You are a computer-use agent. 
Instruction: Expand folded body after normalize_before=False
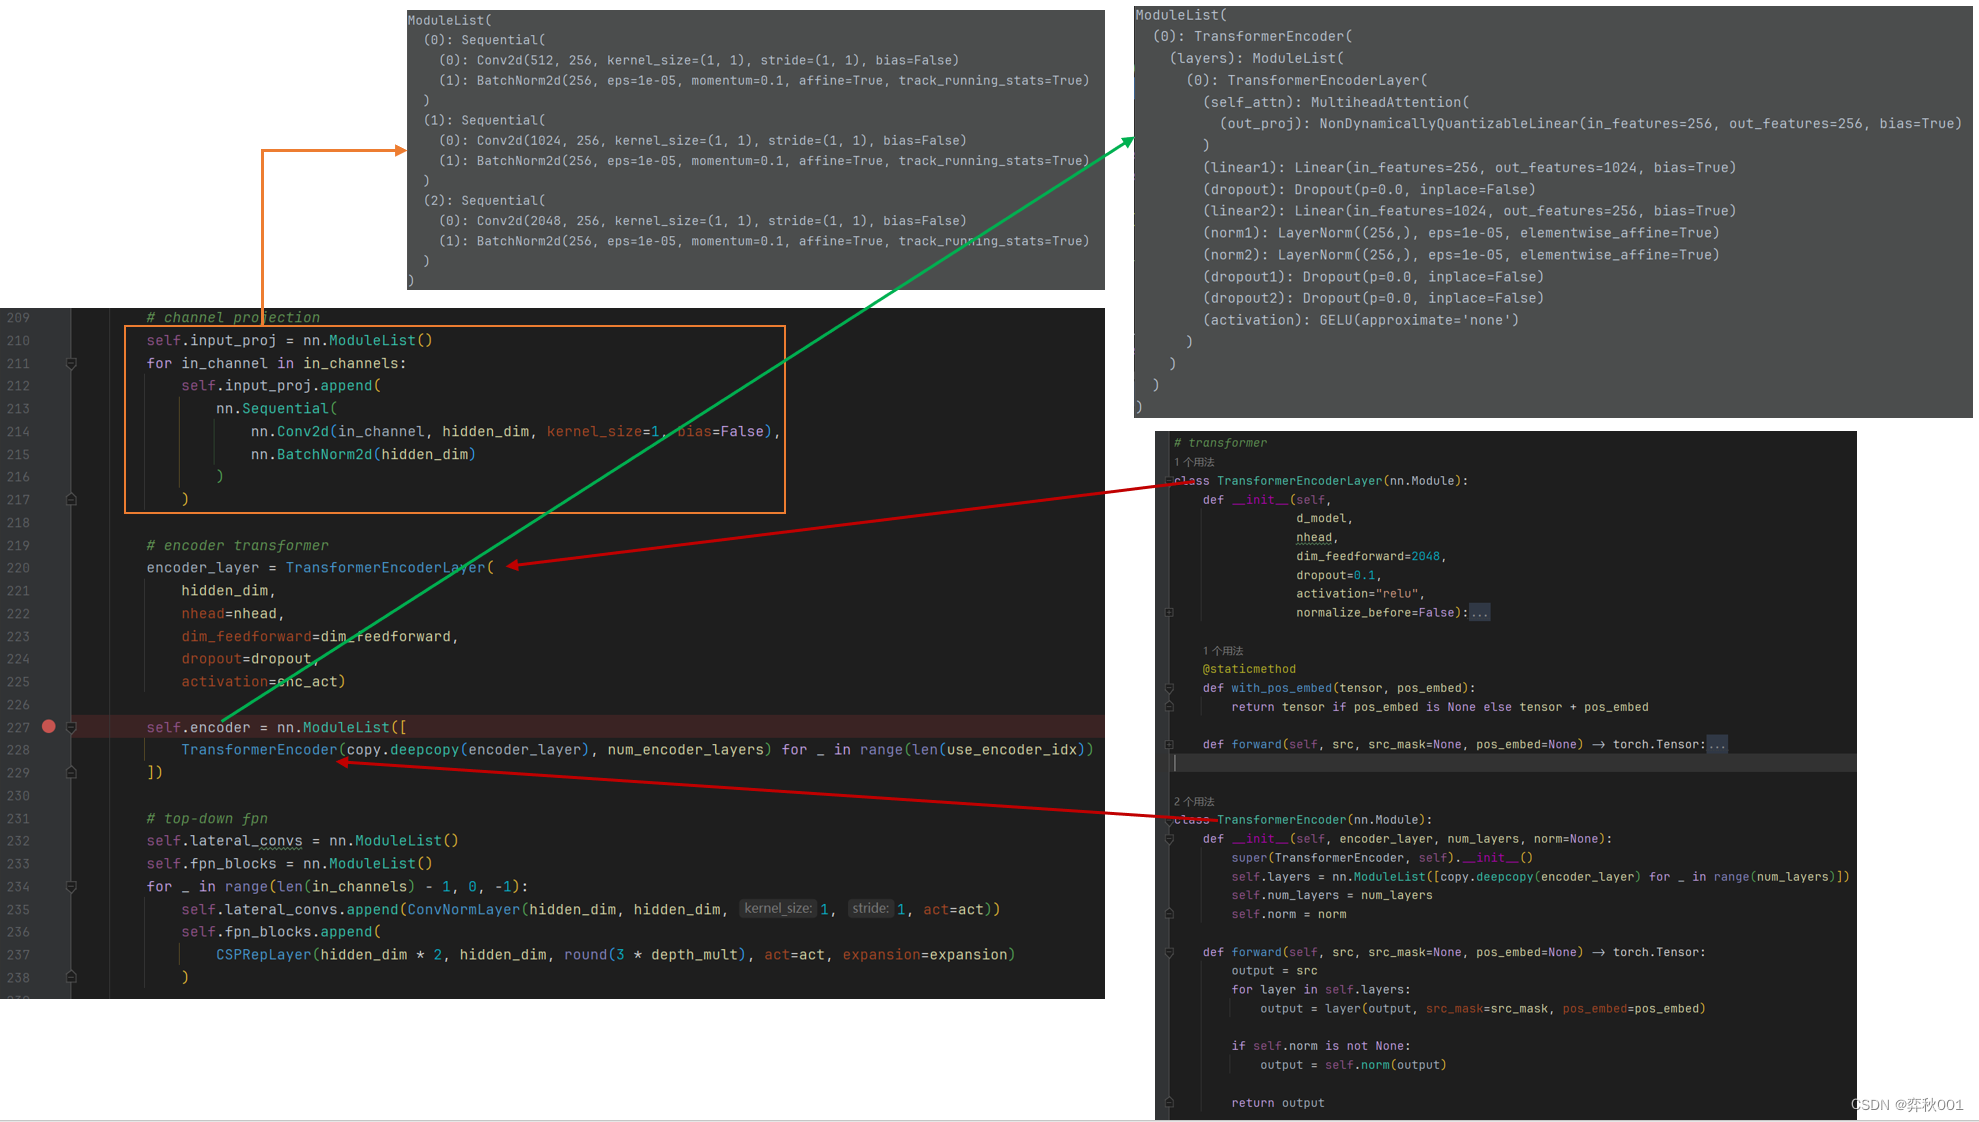click(x=1480, y=612)
